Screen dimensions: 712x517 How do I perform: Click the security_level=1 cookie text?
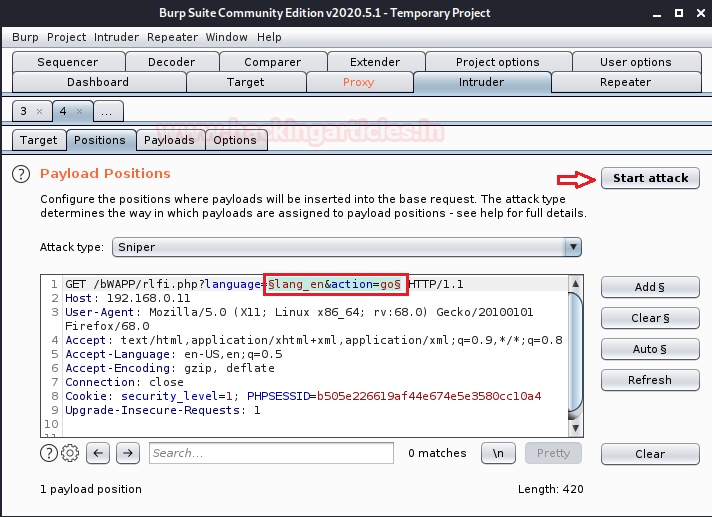[177, 396]
